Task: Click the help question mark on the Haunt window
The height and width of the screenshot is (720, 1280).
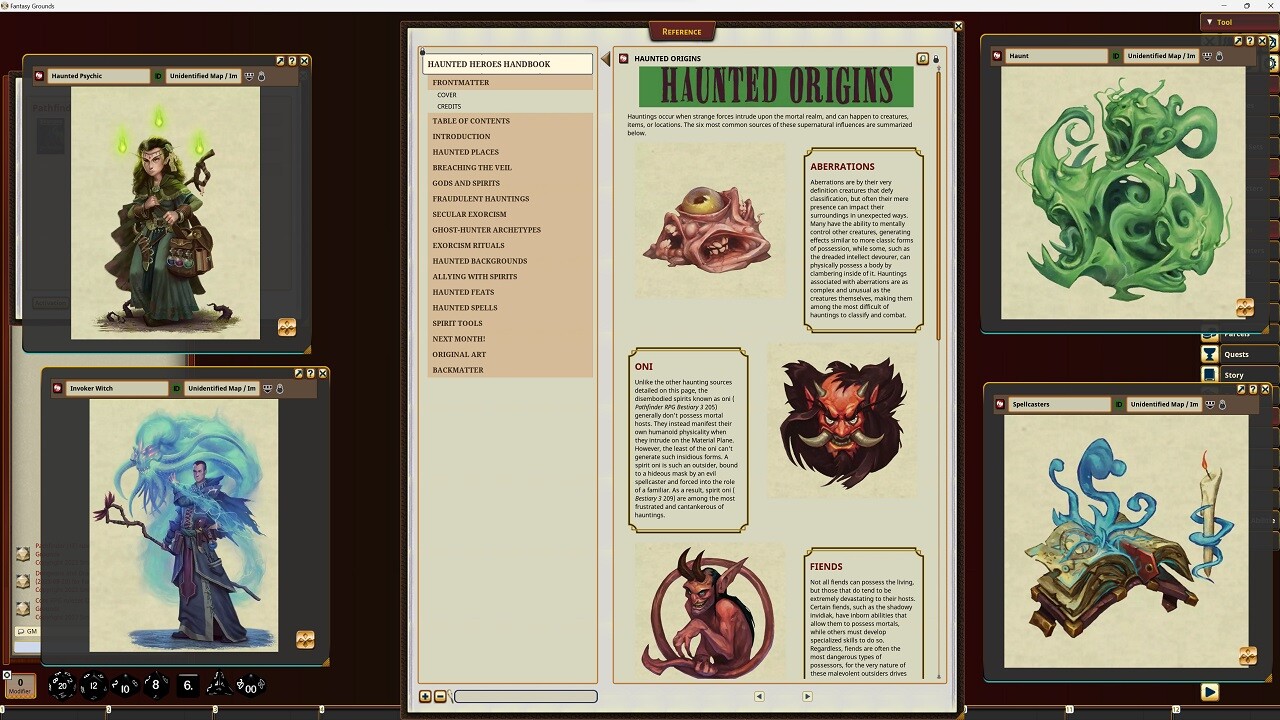Action: tap(1251, 40)
